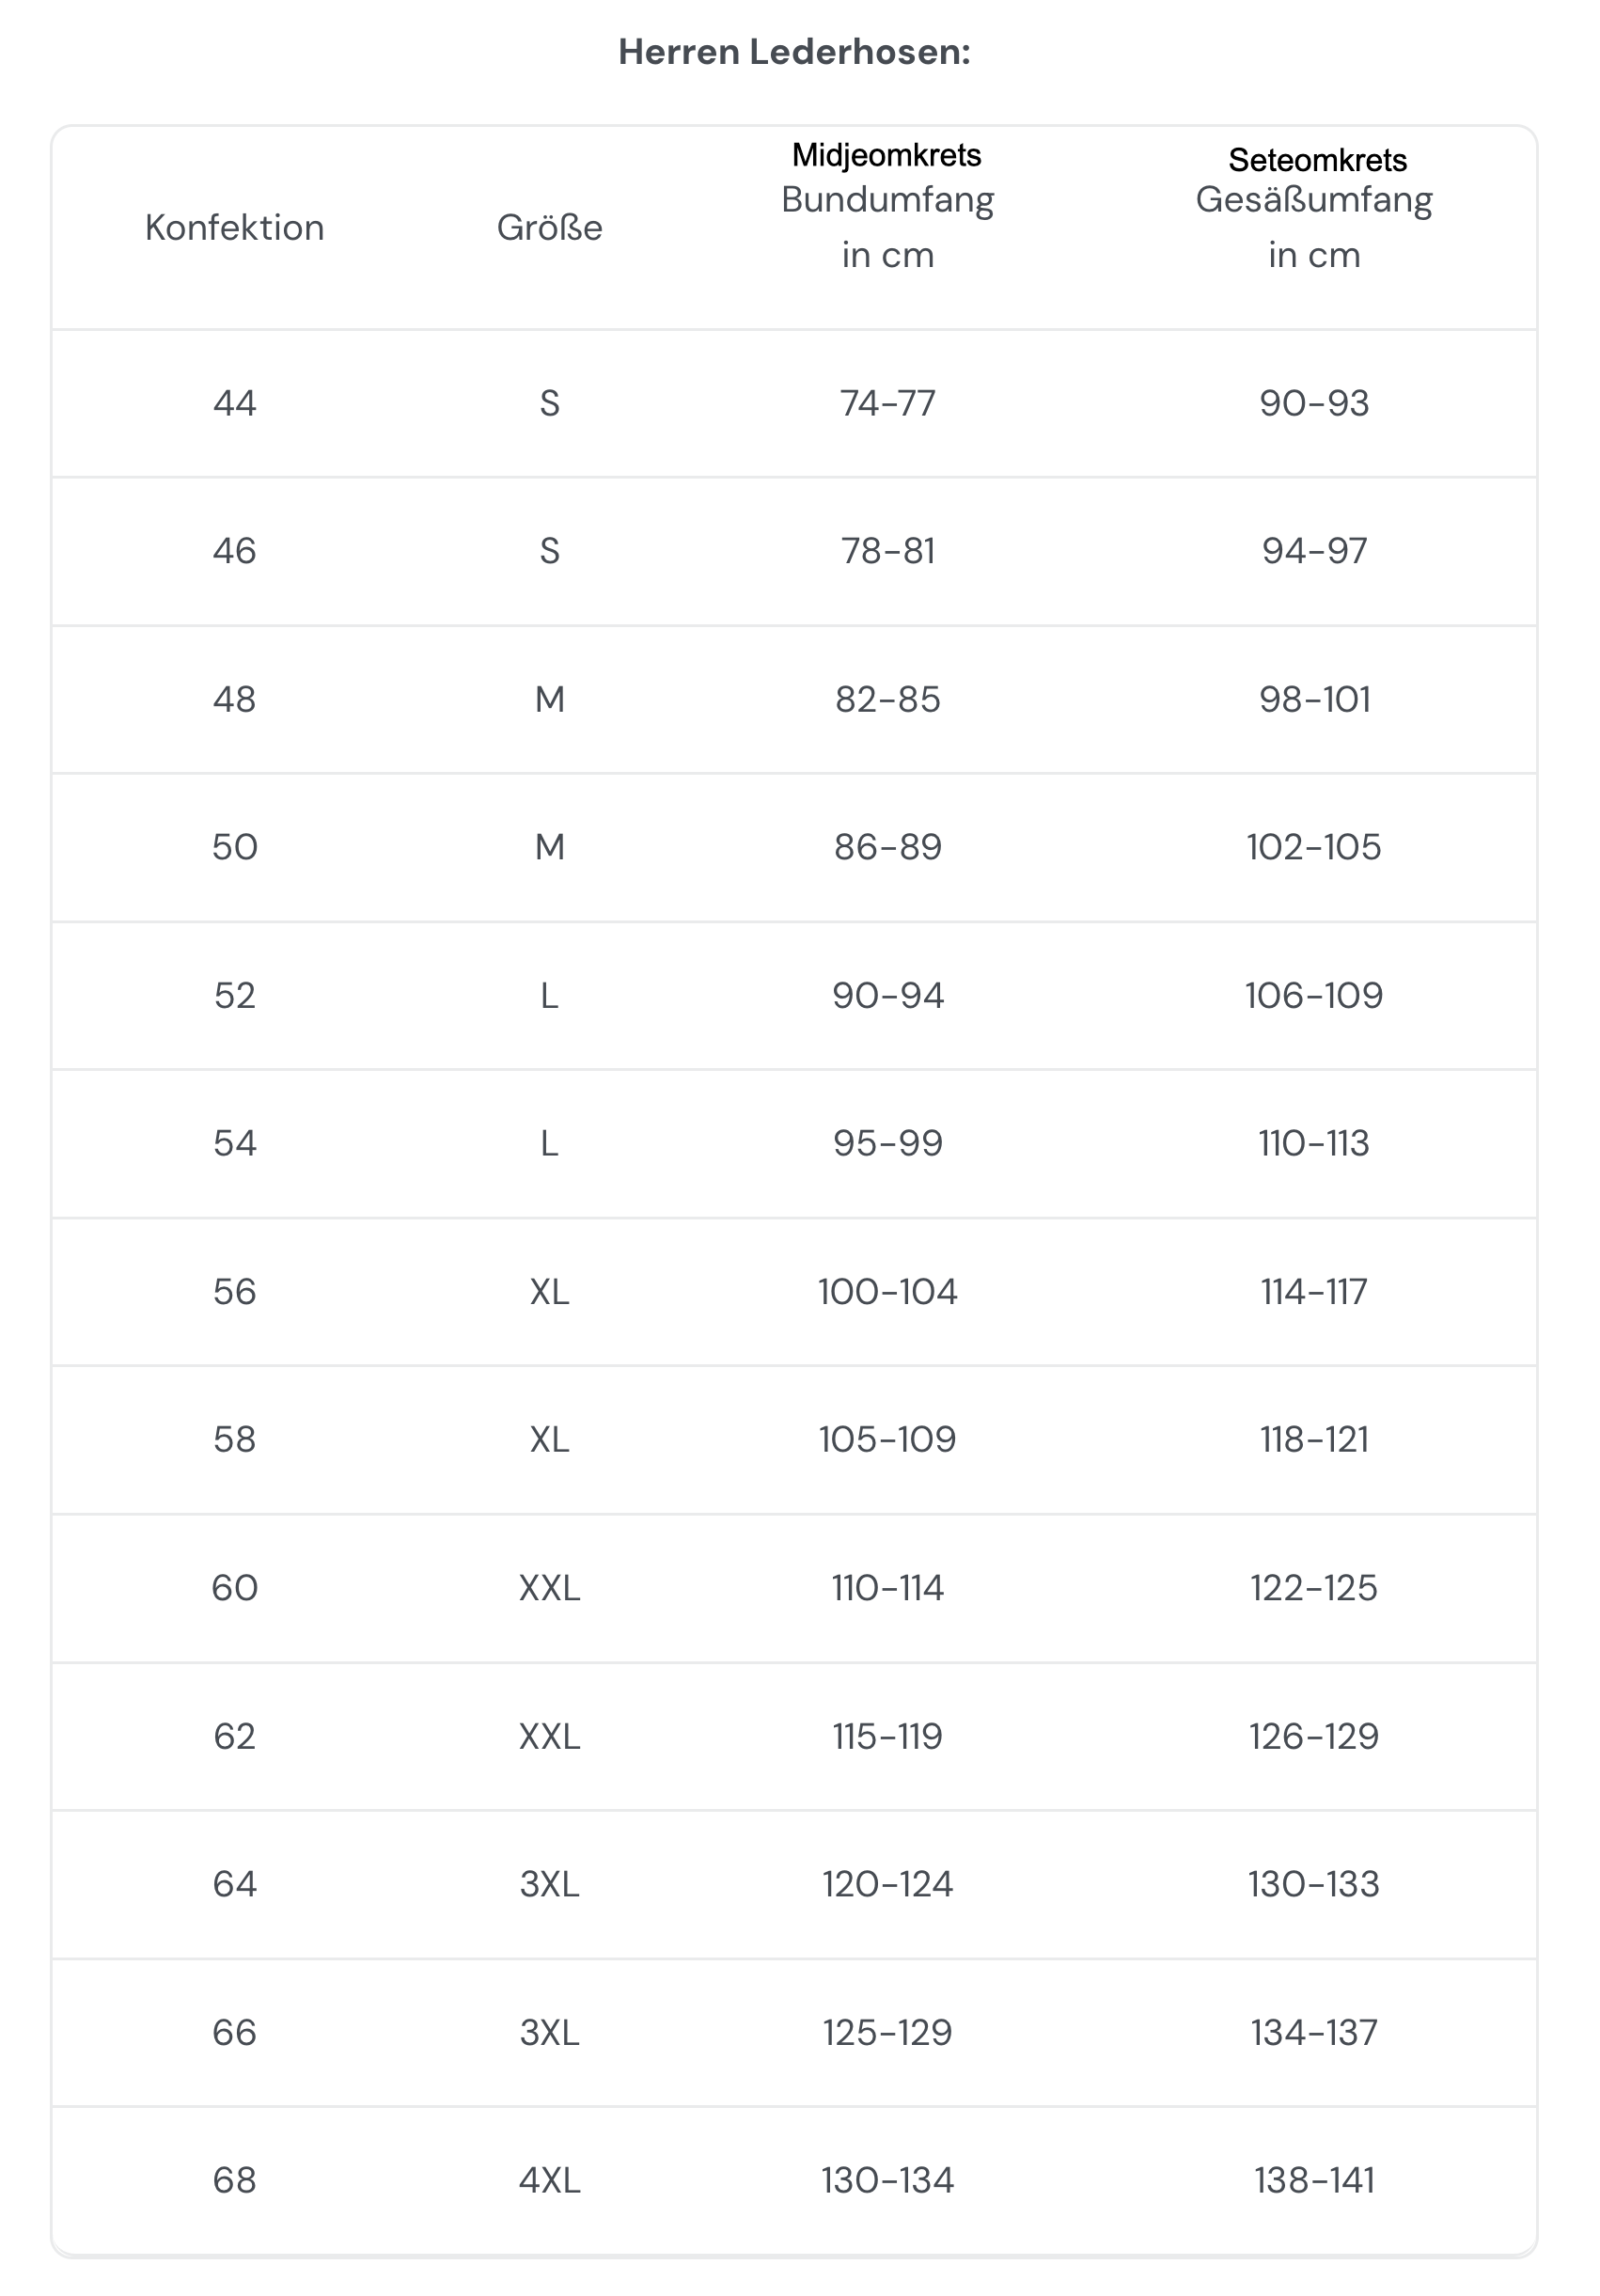The width and height of the screenshot is (1600, 2296).
Task: Click the "Herren Lederhosen:" heading
Action: (794, 52)
